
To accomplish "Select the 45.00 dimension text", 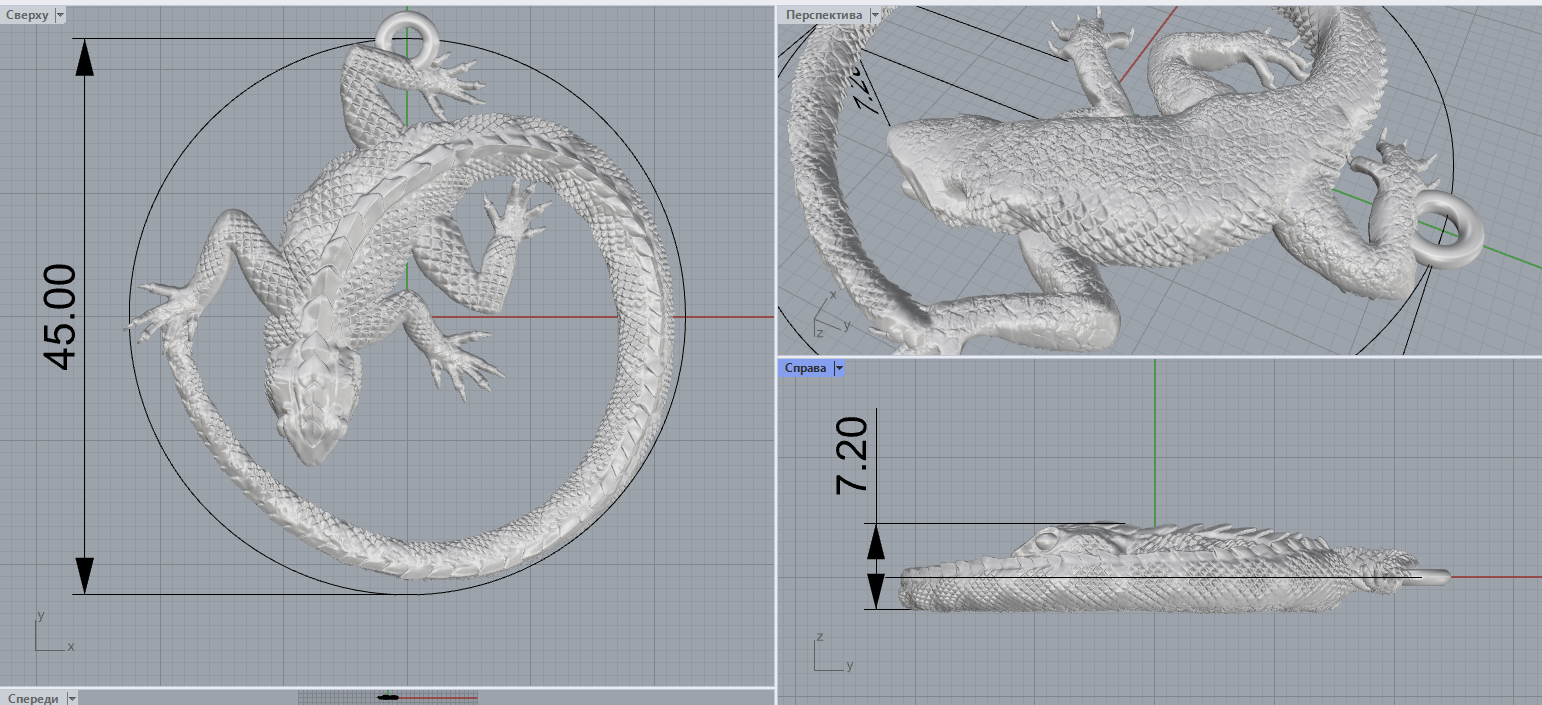I will click(60, 317).
